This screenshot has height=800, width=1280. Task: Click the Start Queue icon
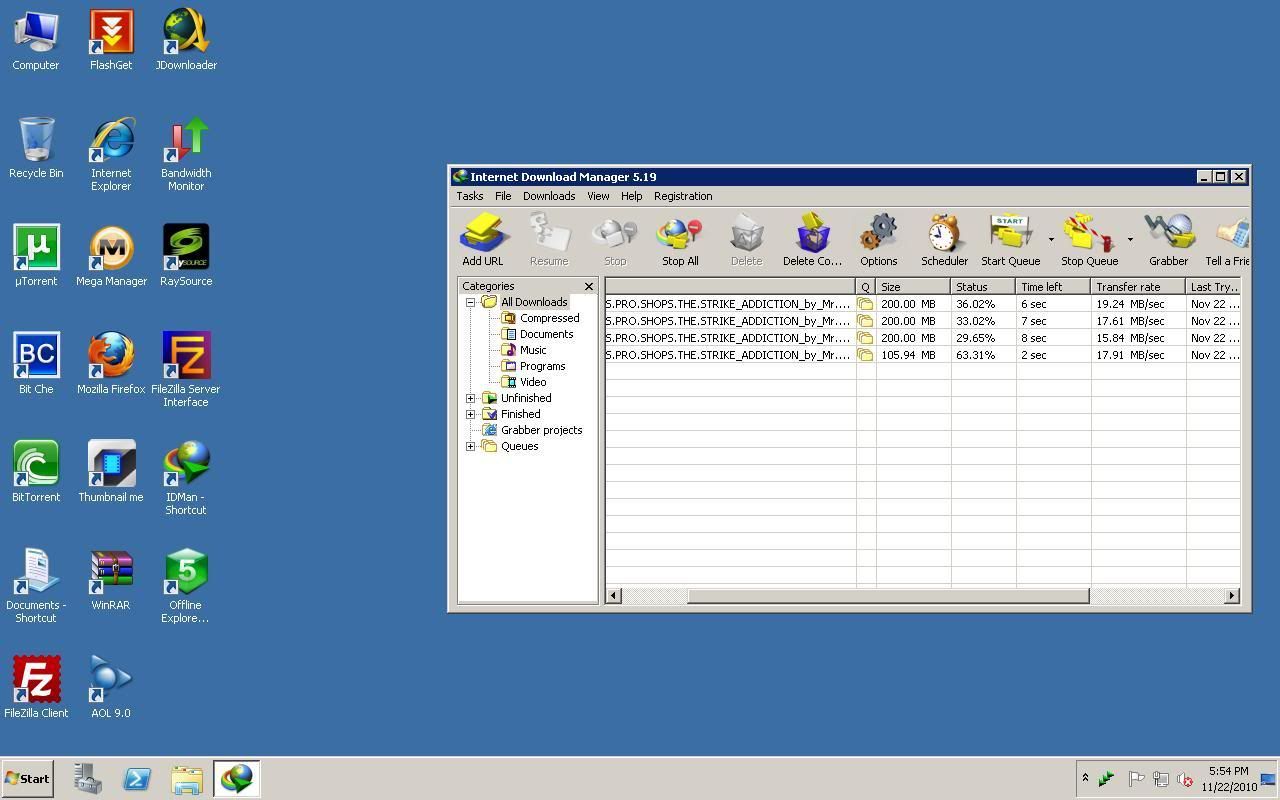1010,239
